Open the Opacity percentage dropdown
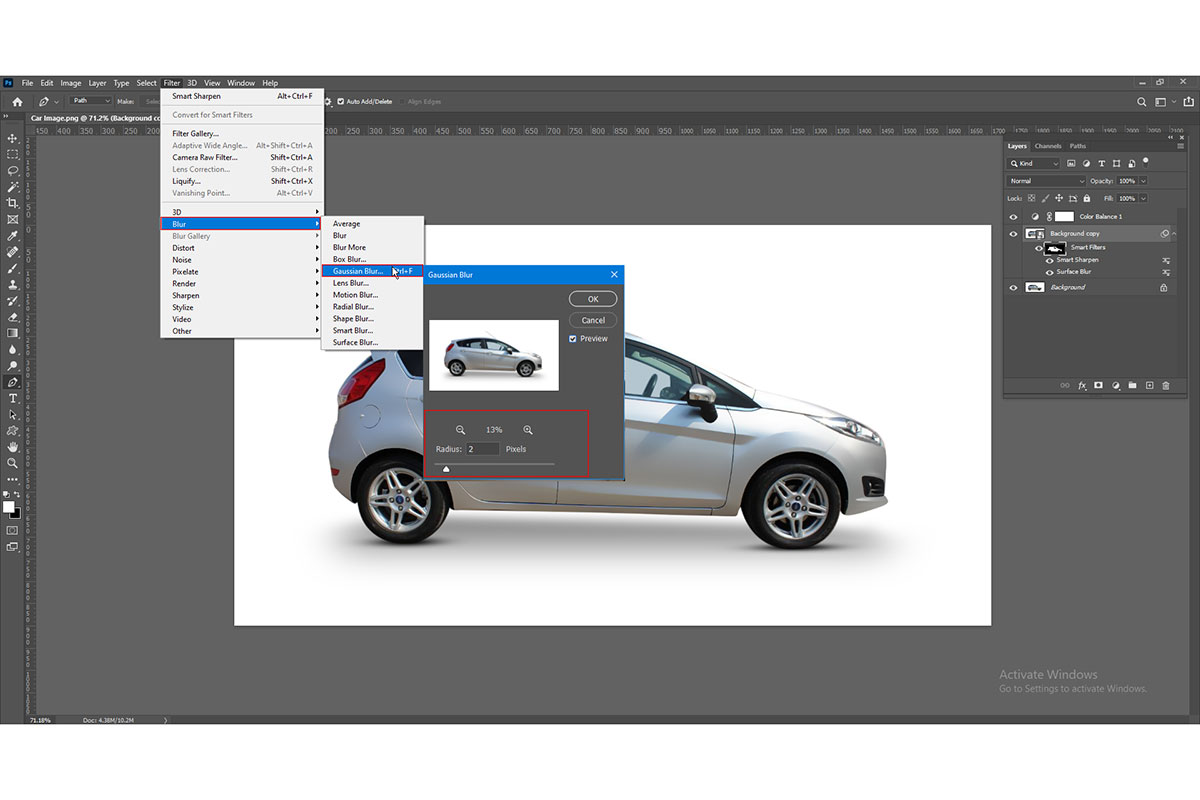 (x=1143, y=181)
